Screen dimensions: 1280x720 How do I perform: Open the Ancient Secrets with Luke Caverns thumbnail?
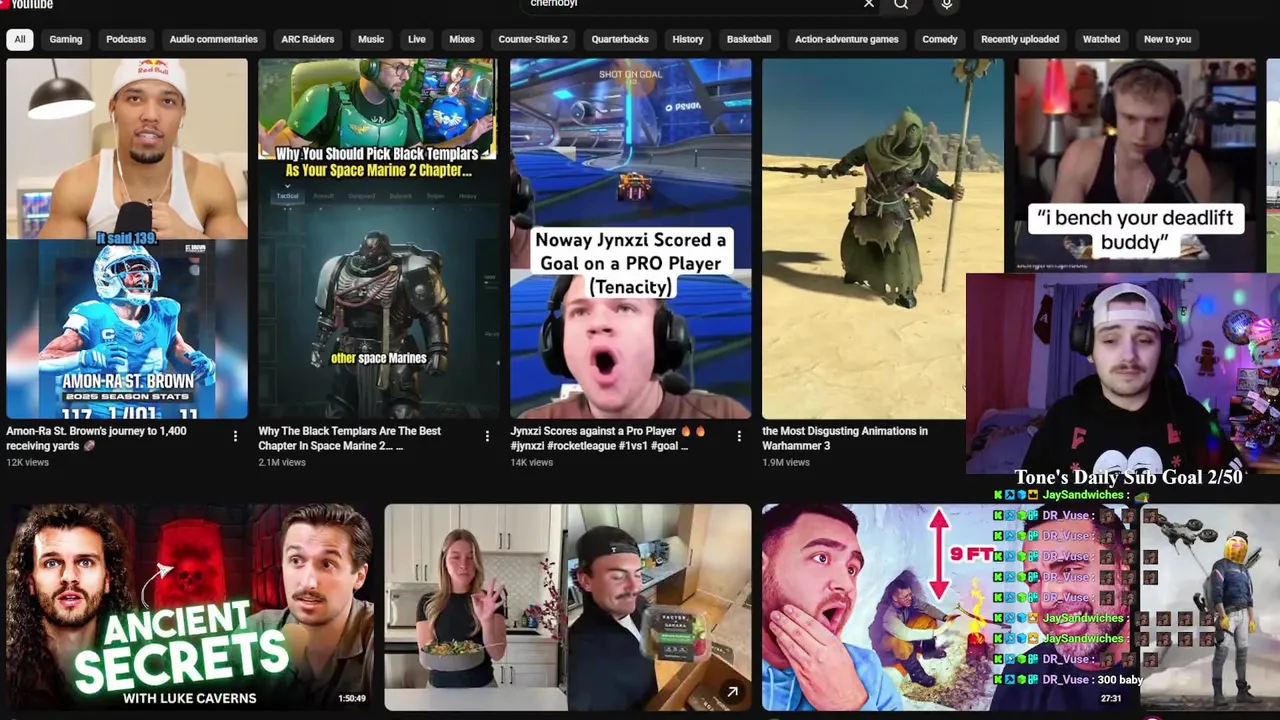tap(190, 607)
